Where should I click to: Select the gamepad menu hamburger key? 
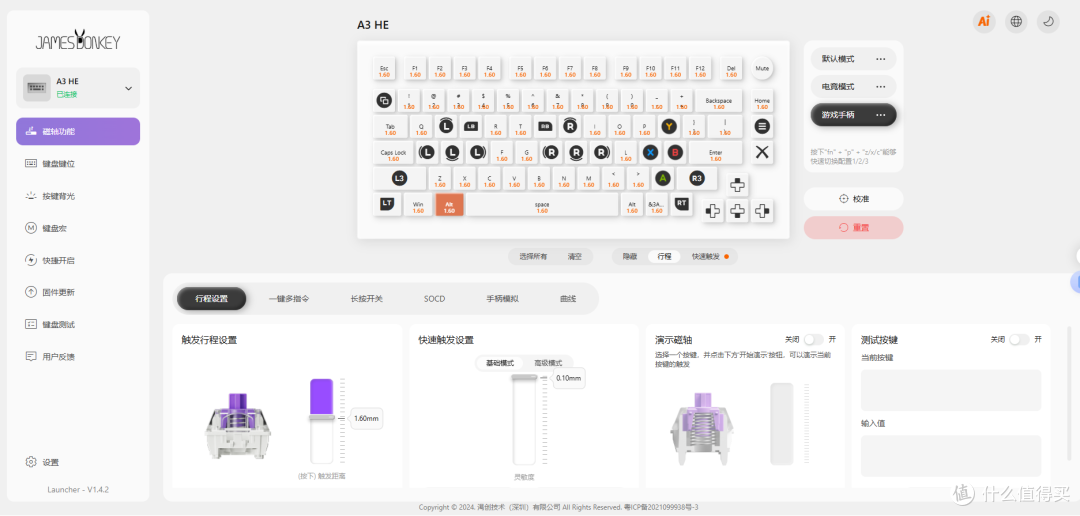pos(762,127)
